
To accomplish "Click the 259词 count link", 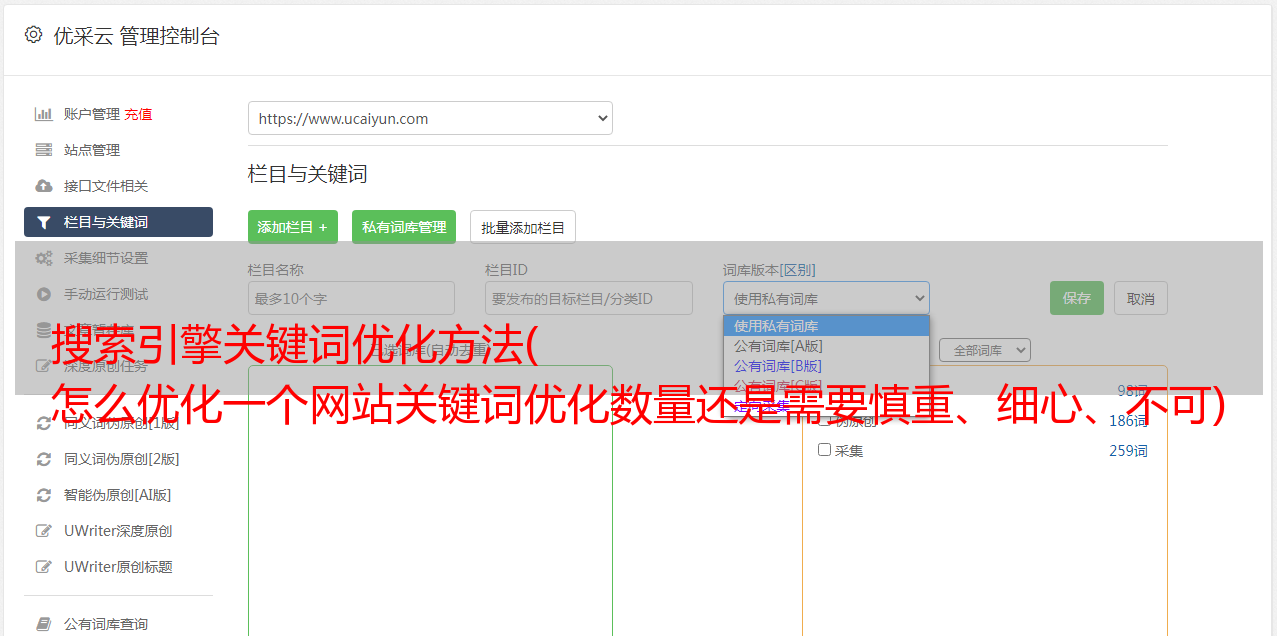I will (x=1128, y=451).
